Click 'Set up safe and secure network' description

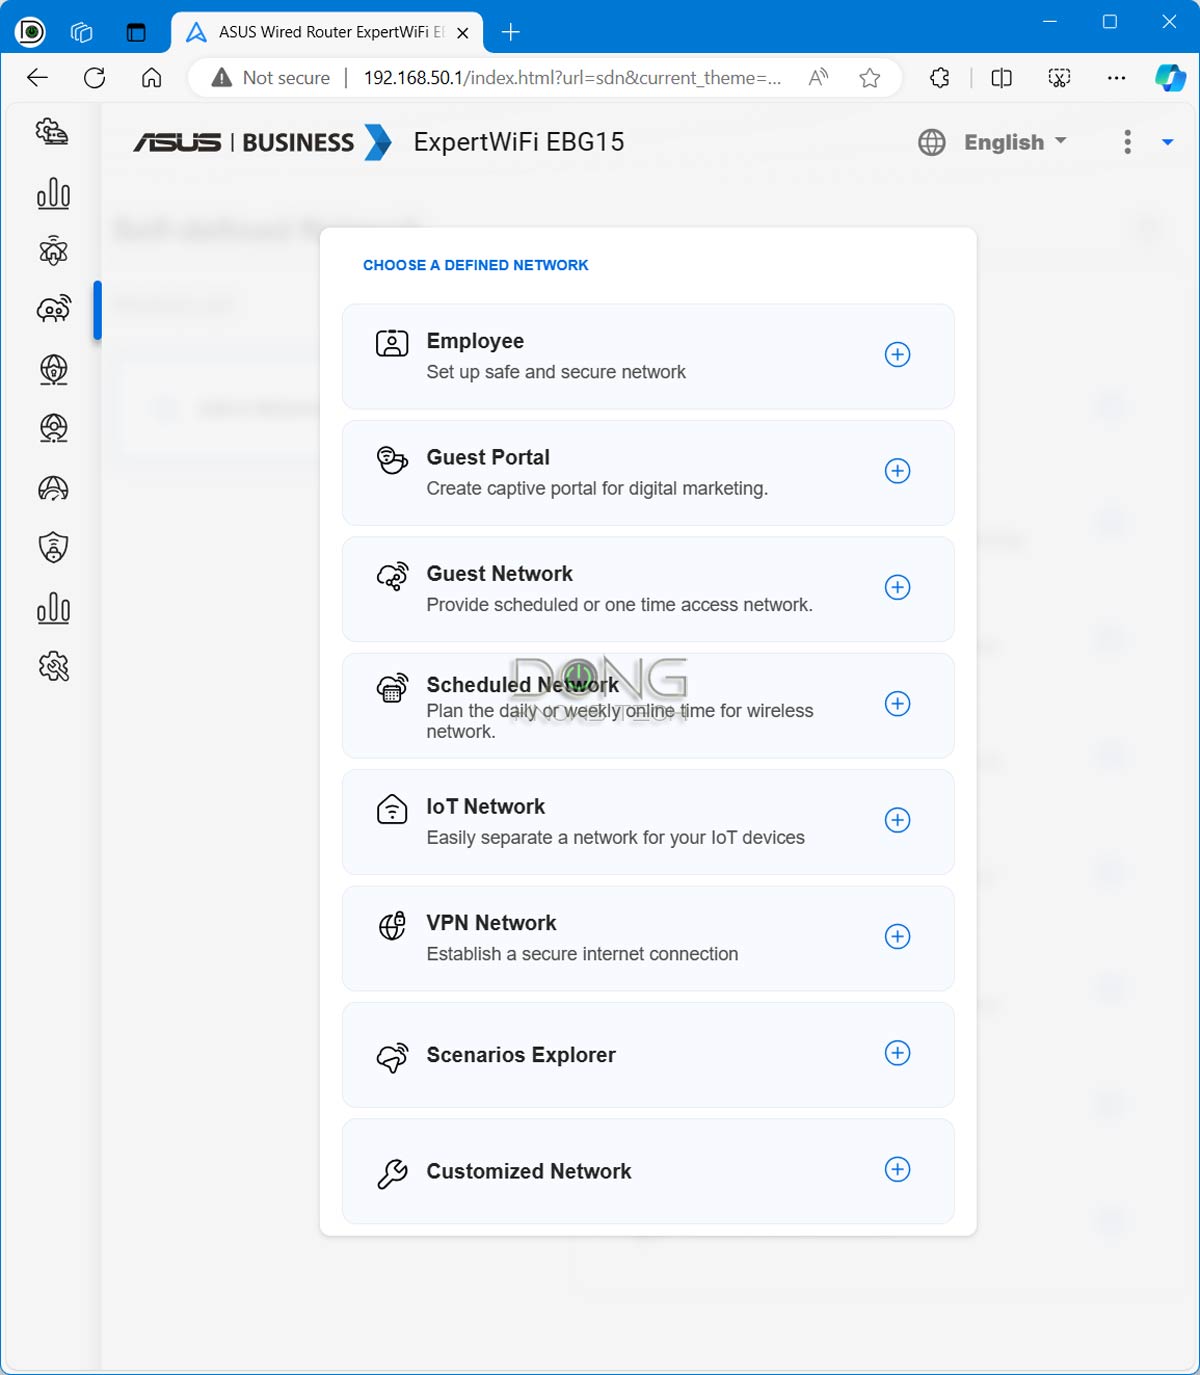coord(556,372)
